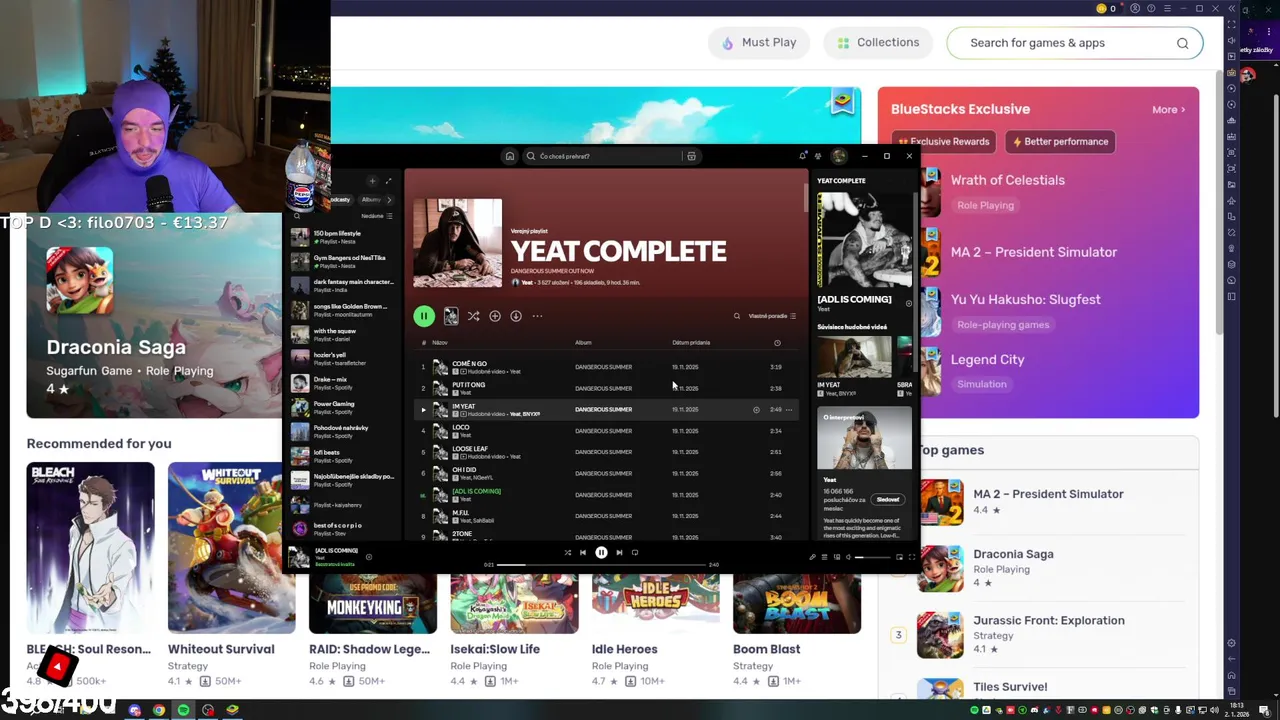Select the Podcasty filter chip
This screenshot has width=1280, height=720.
click(340, 200)
